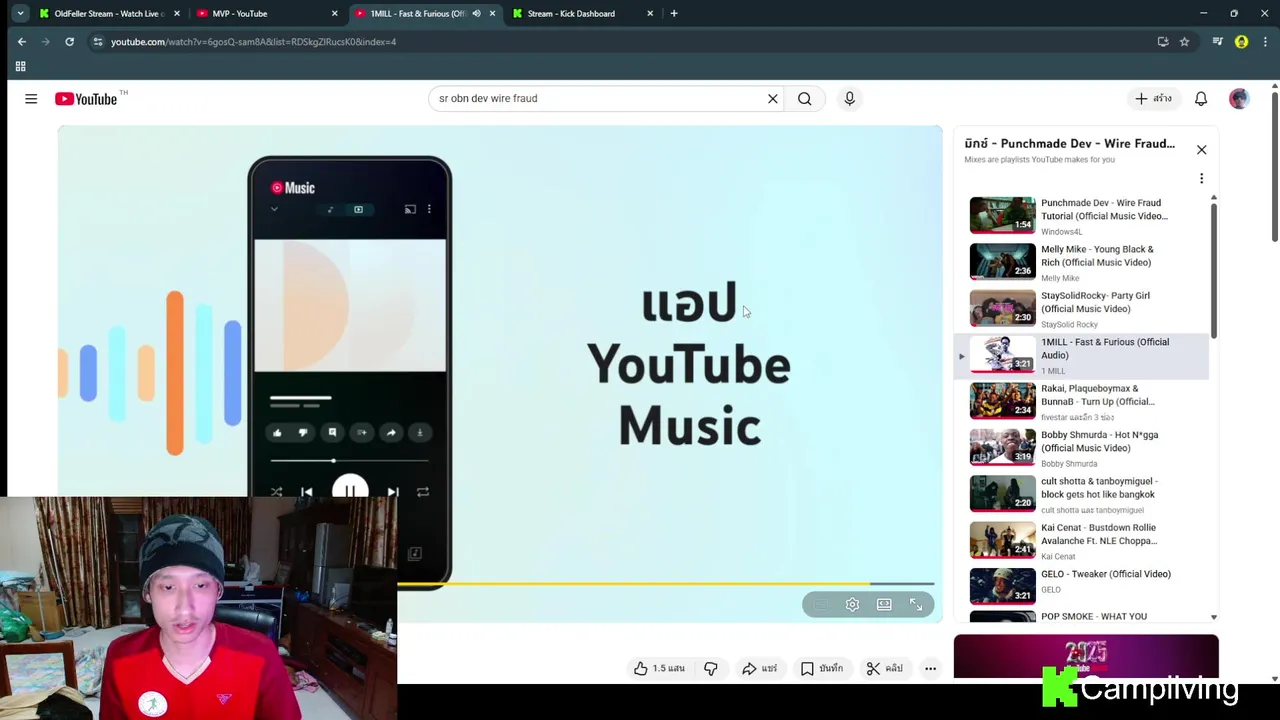Like the video (1.5 แสน)
The width and height of the screenshot is (1280, 720).
point(659,668)
